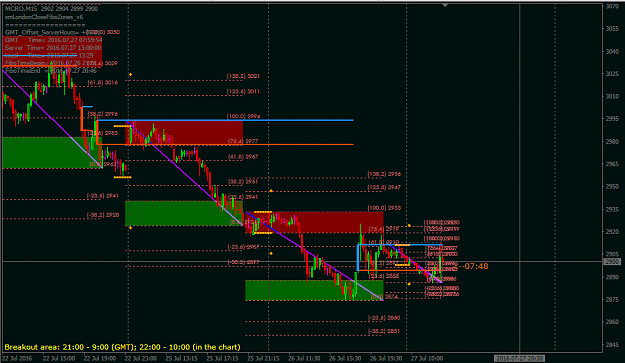
Task: Click the (-38.2) 2851 Fibonacci label
Action: click(x=384, y=331)
